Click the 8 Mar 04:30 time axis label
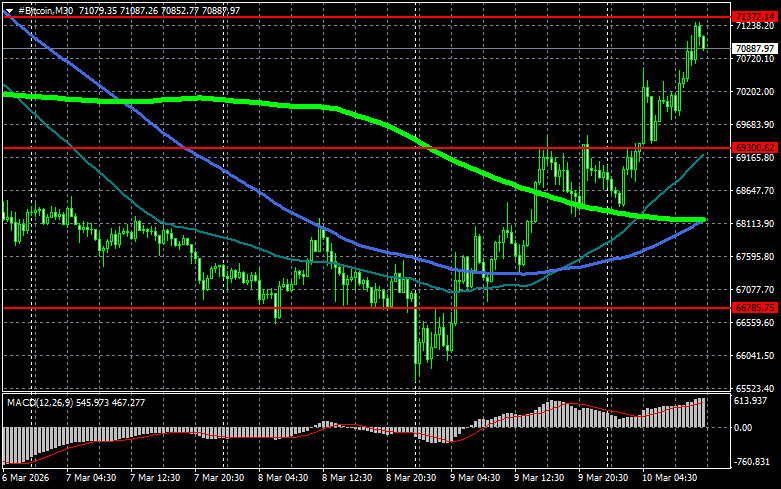 click(283, 478)
